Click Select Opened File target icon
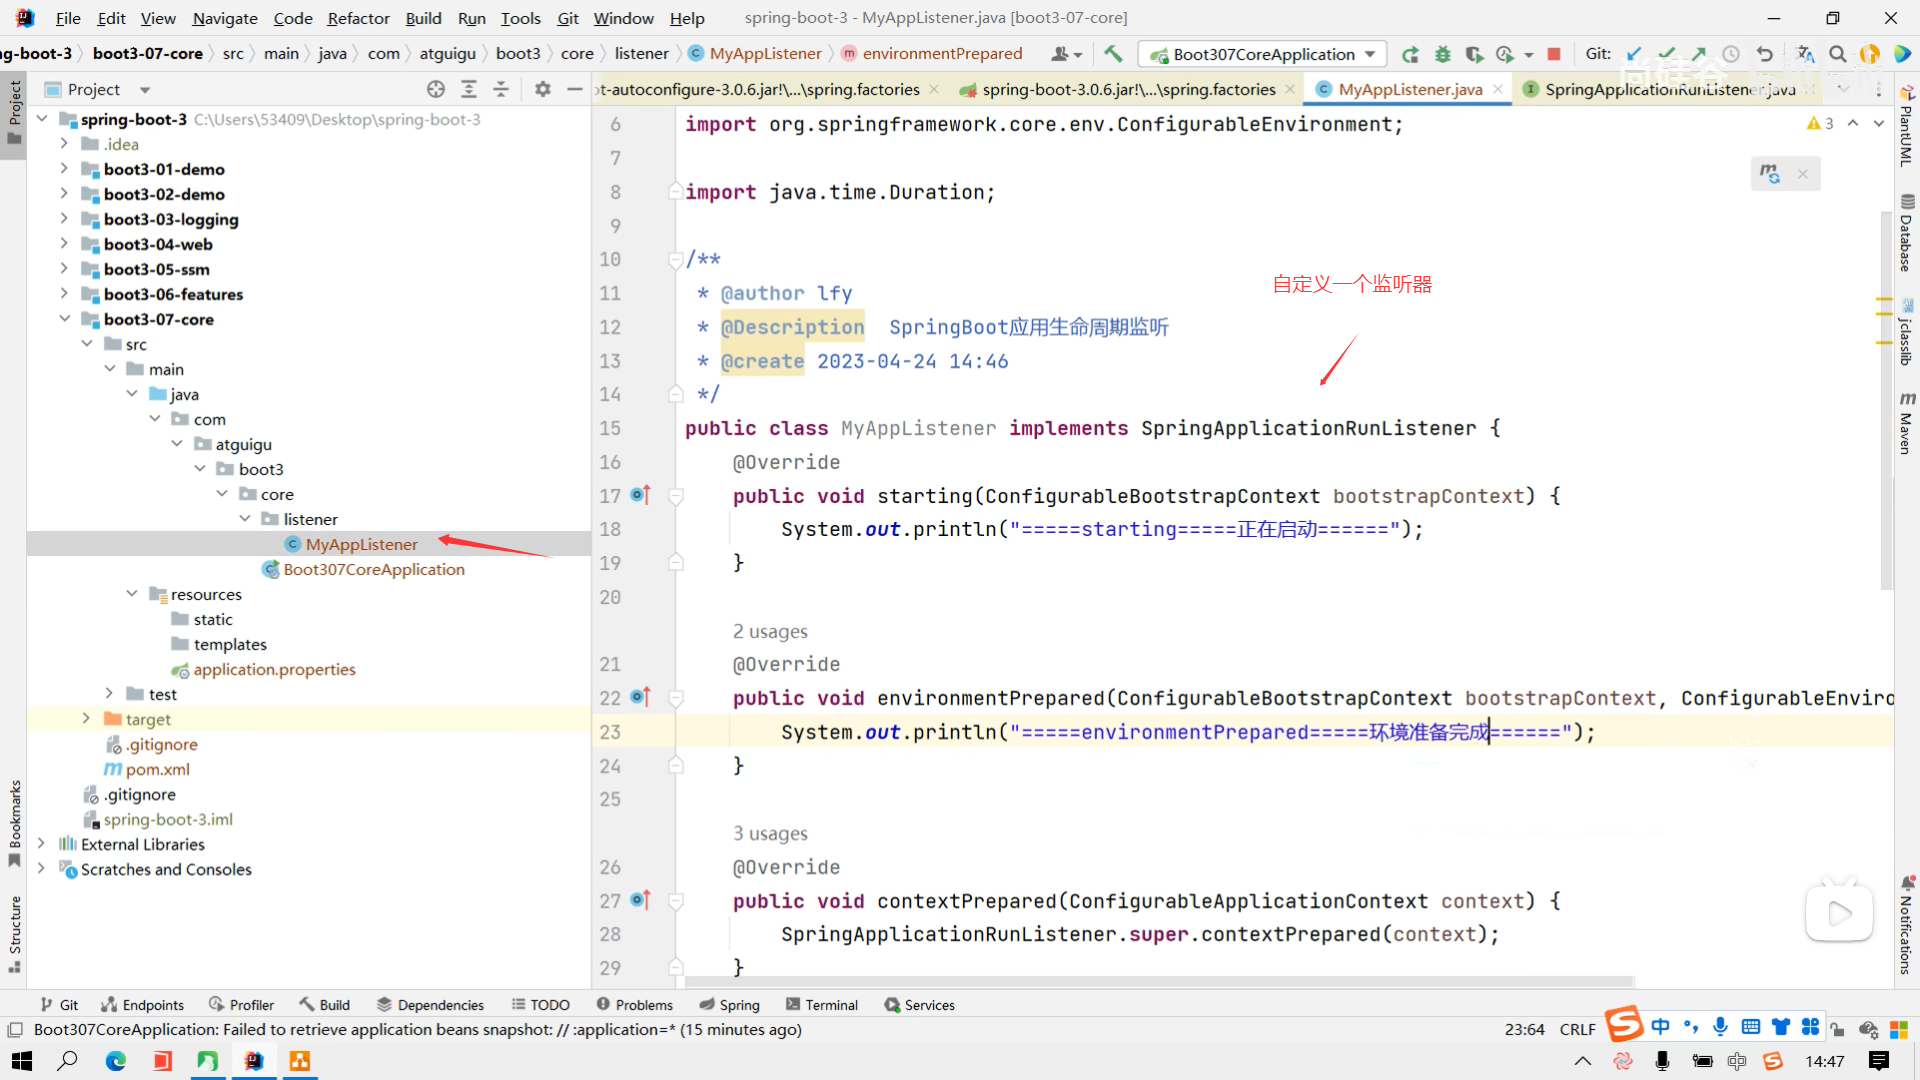This screenshot has width=1920, height=1080. click(436, 89)
